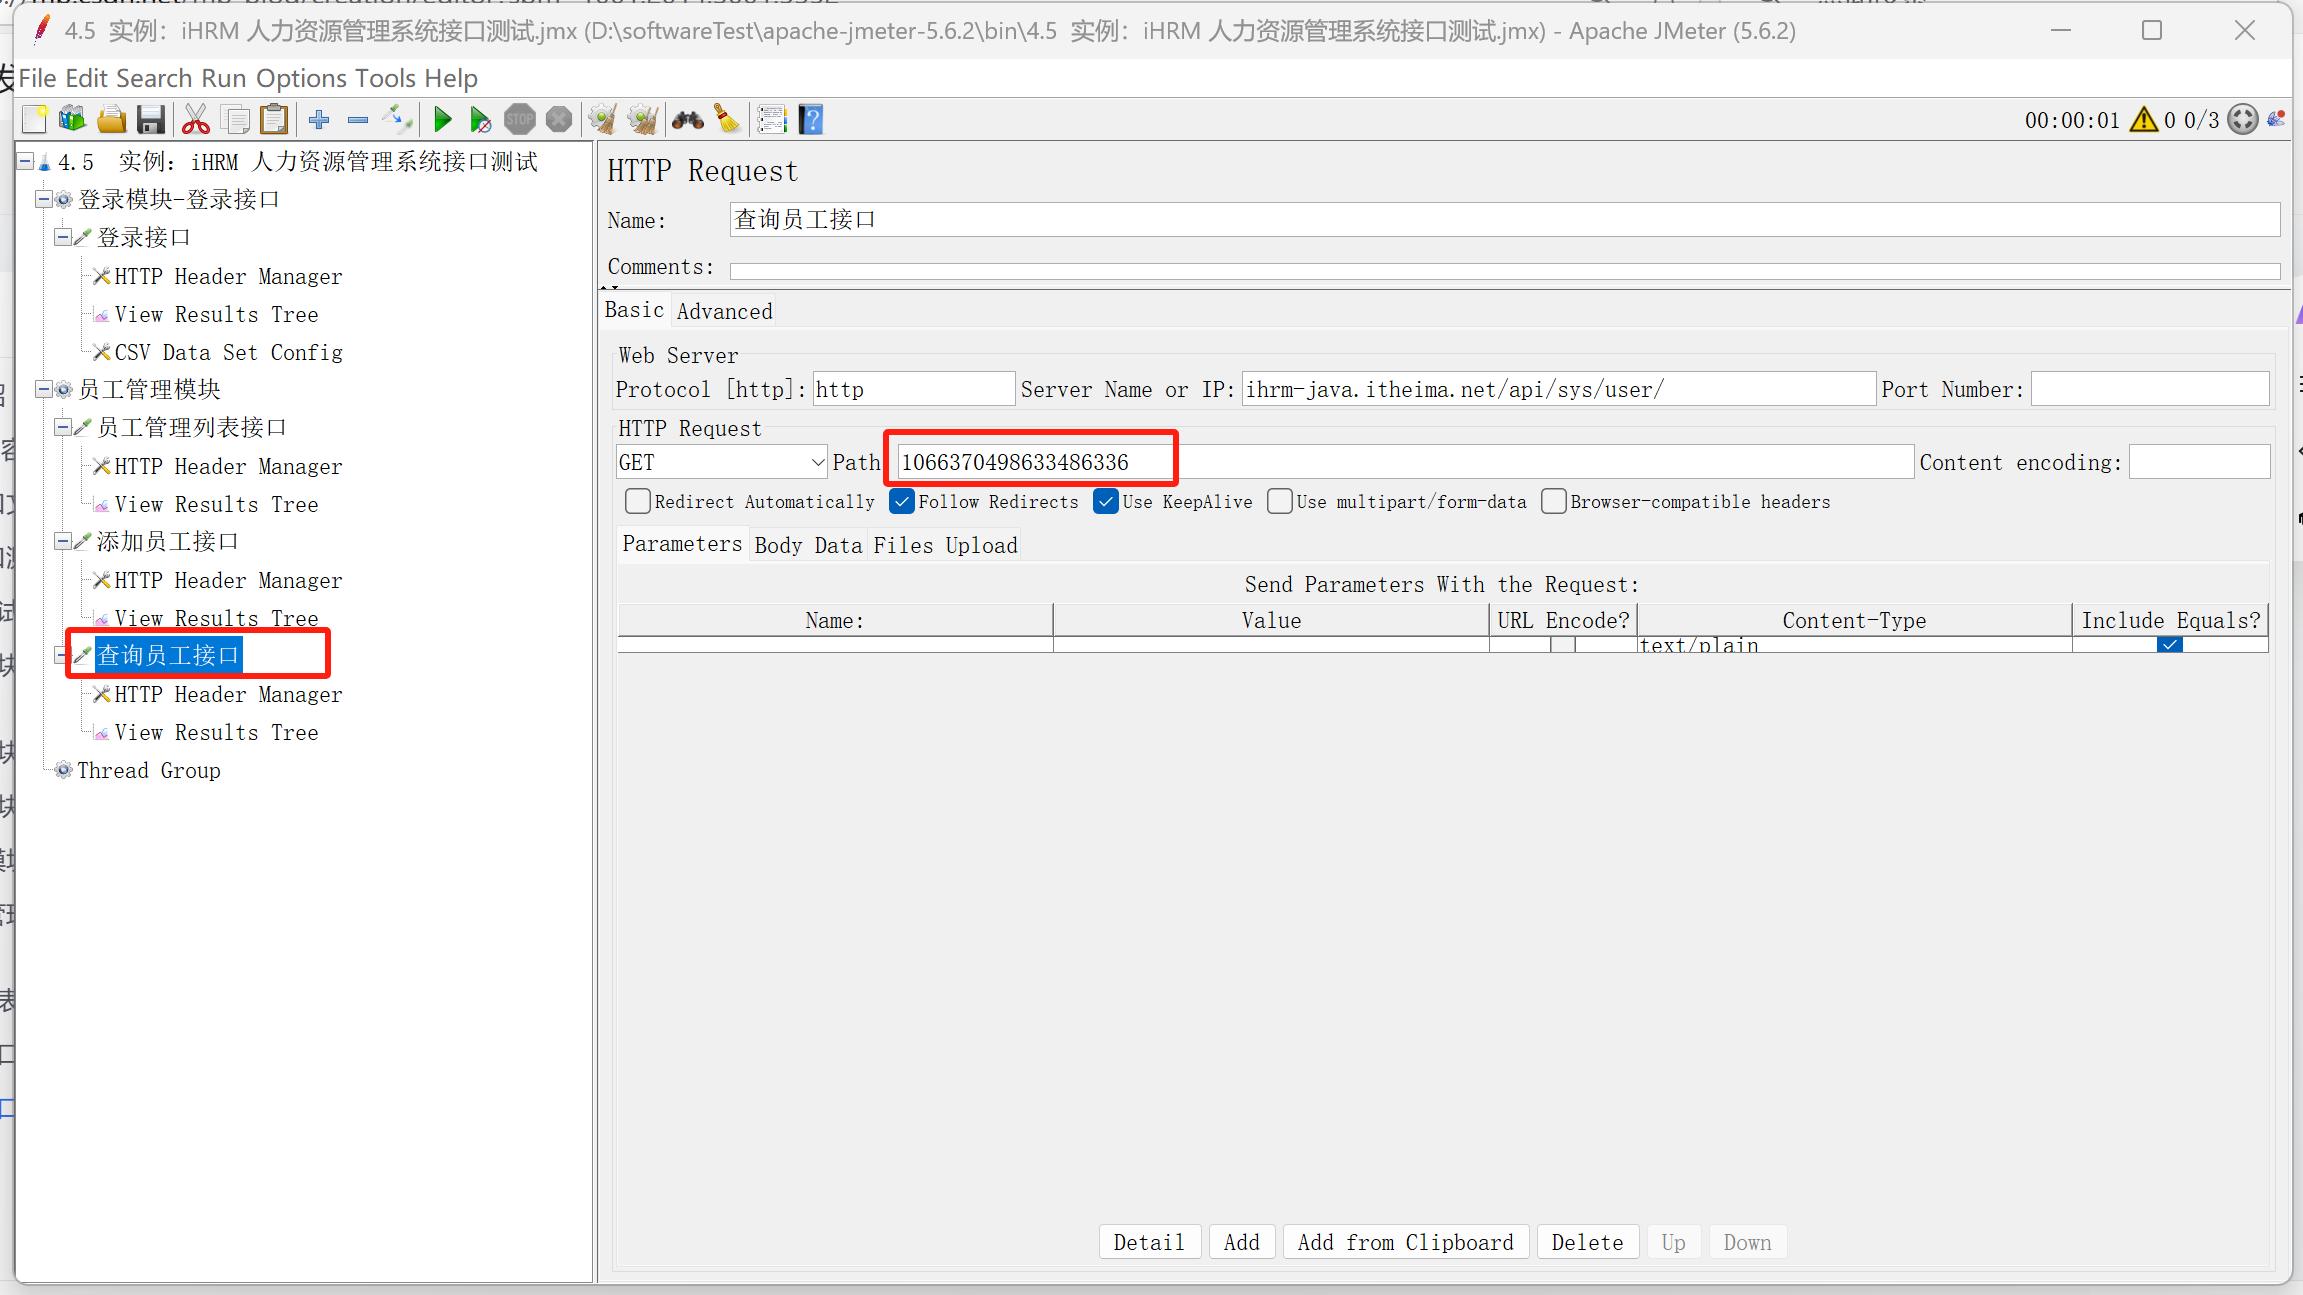Switch to the Body Data tab
Screen dimensions: 2303x1295
coord(808,545)
